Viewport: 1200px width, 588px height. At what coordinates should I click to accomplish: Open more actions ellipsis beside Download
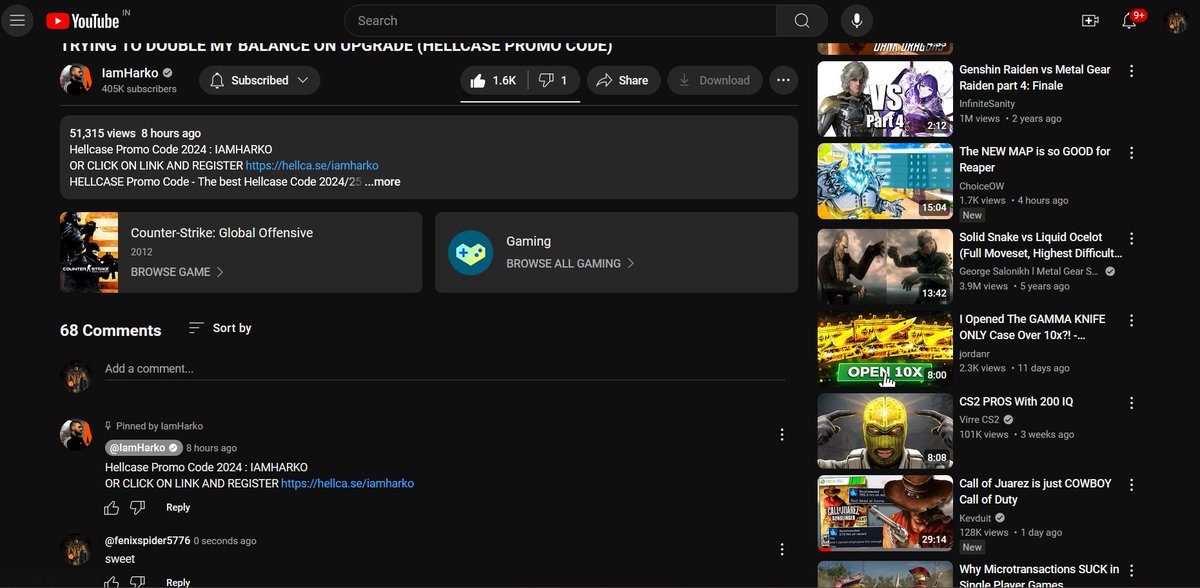[x=783, y=80]
